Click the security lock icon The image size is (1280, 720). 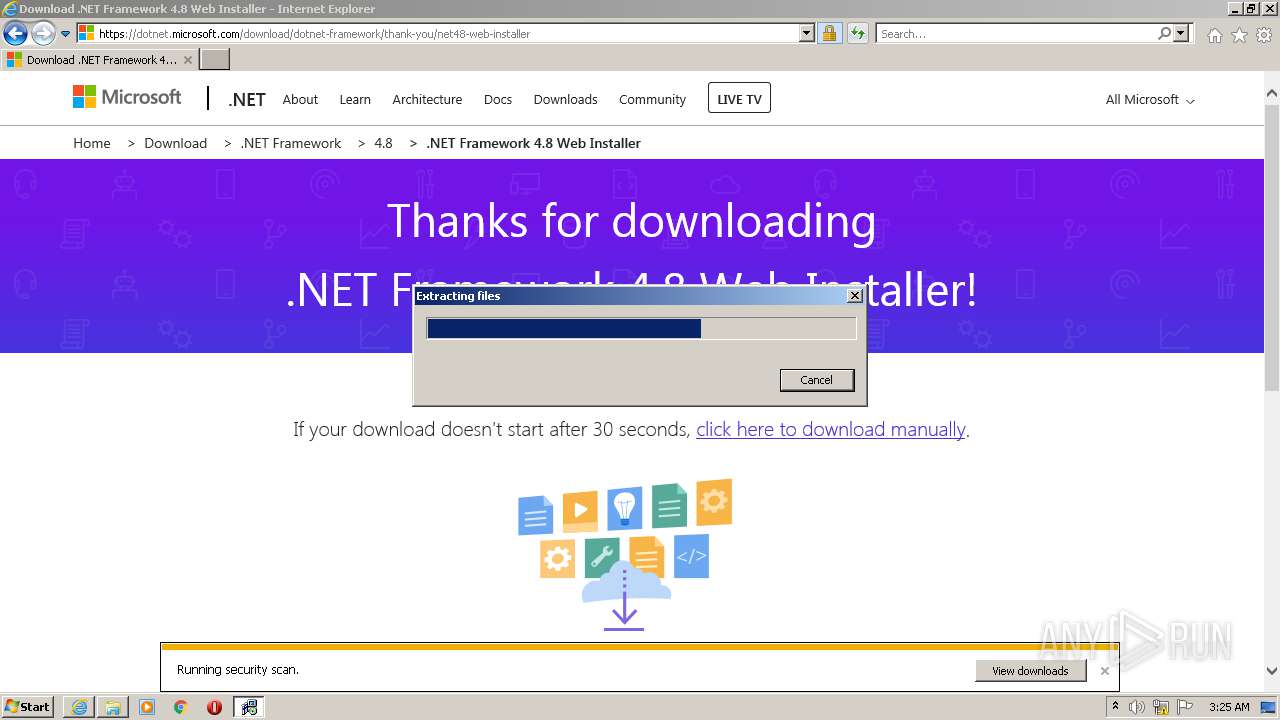829,33
